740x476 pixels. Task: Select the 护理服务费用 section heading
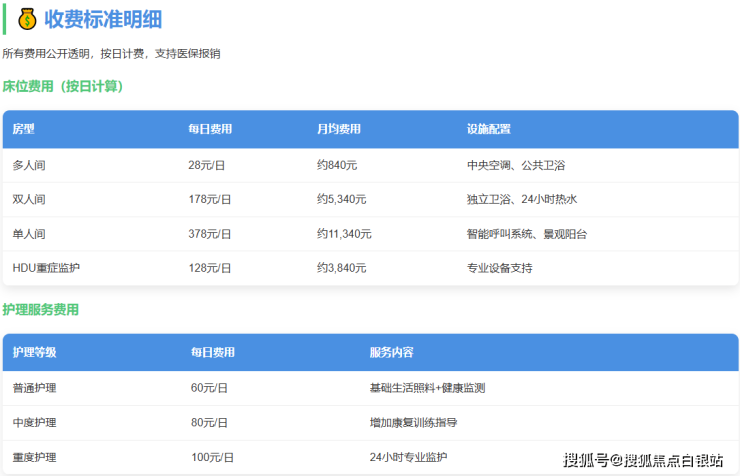[40, 310]
